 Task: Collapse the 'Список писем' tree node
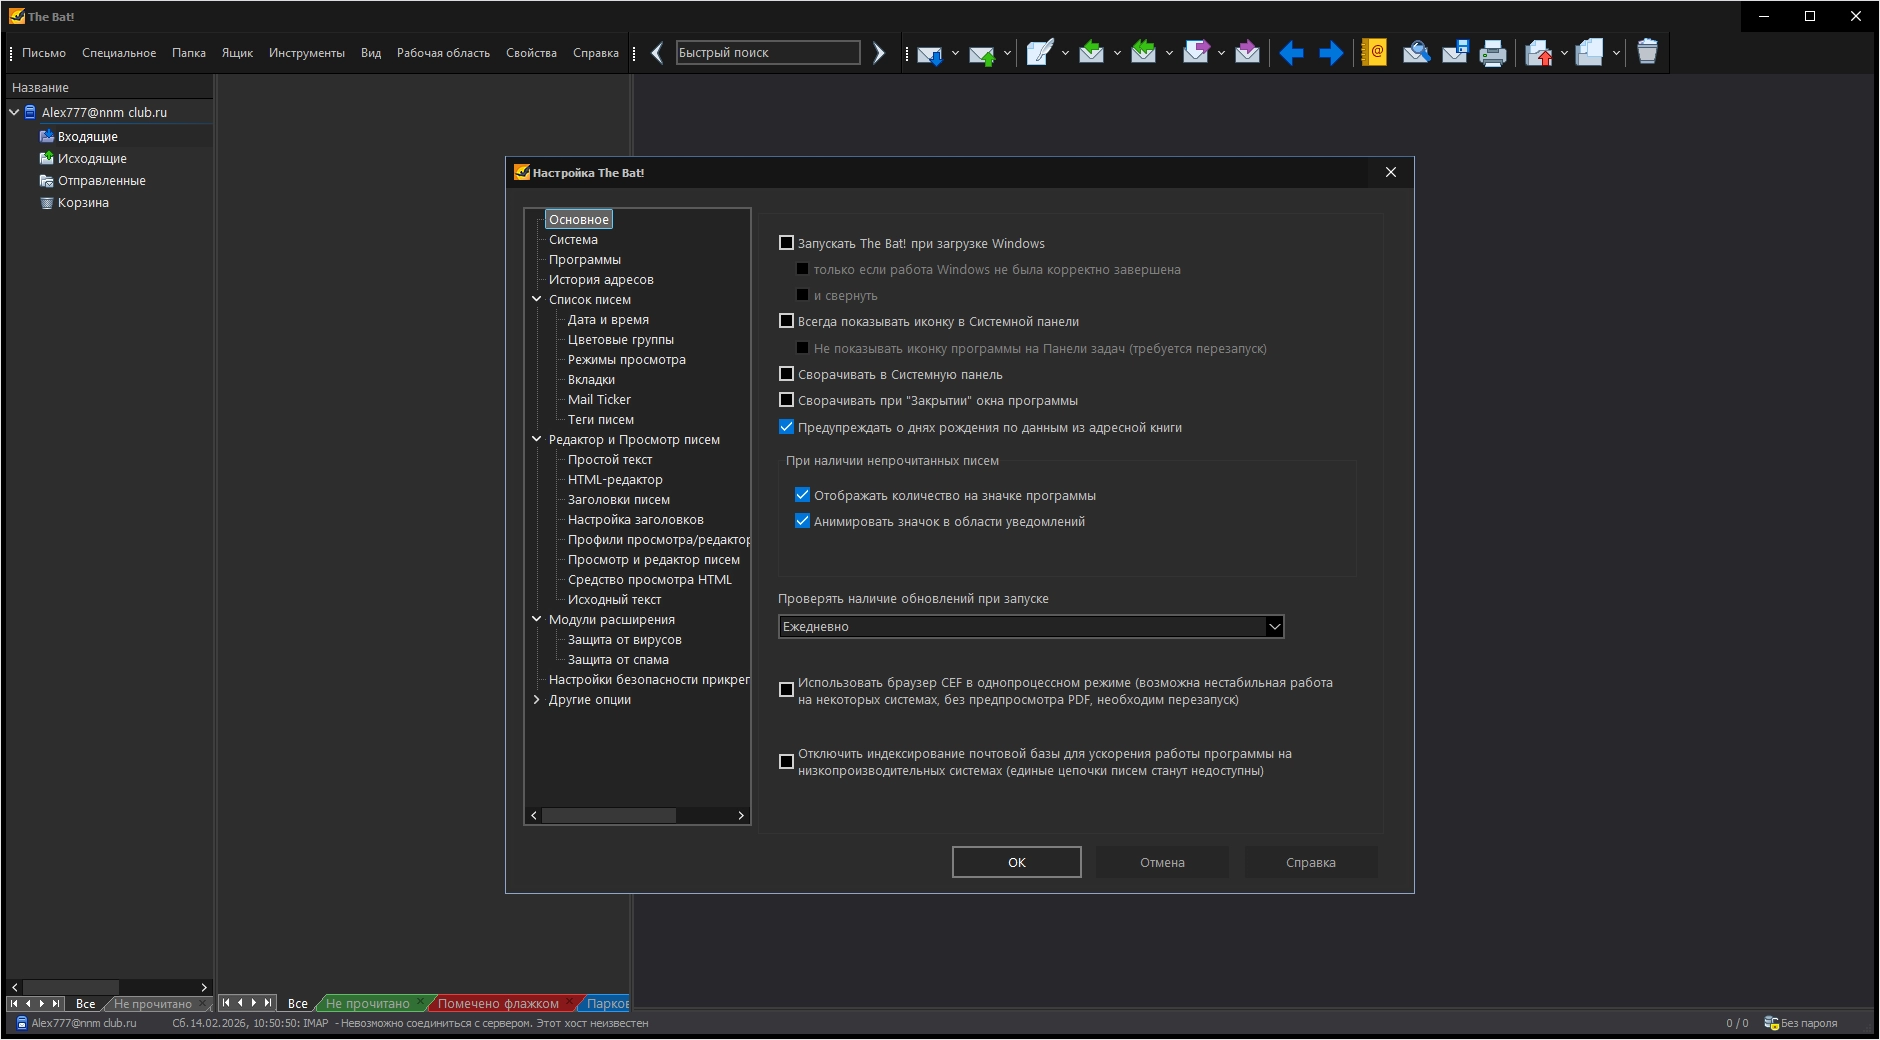click(x=537, y=299)
